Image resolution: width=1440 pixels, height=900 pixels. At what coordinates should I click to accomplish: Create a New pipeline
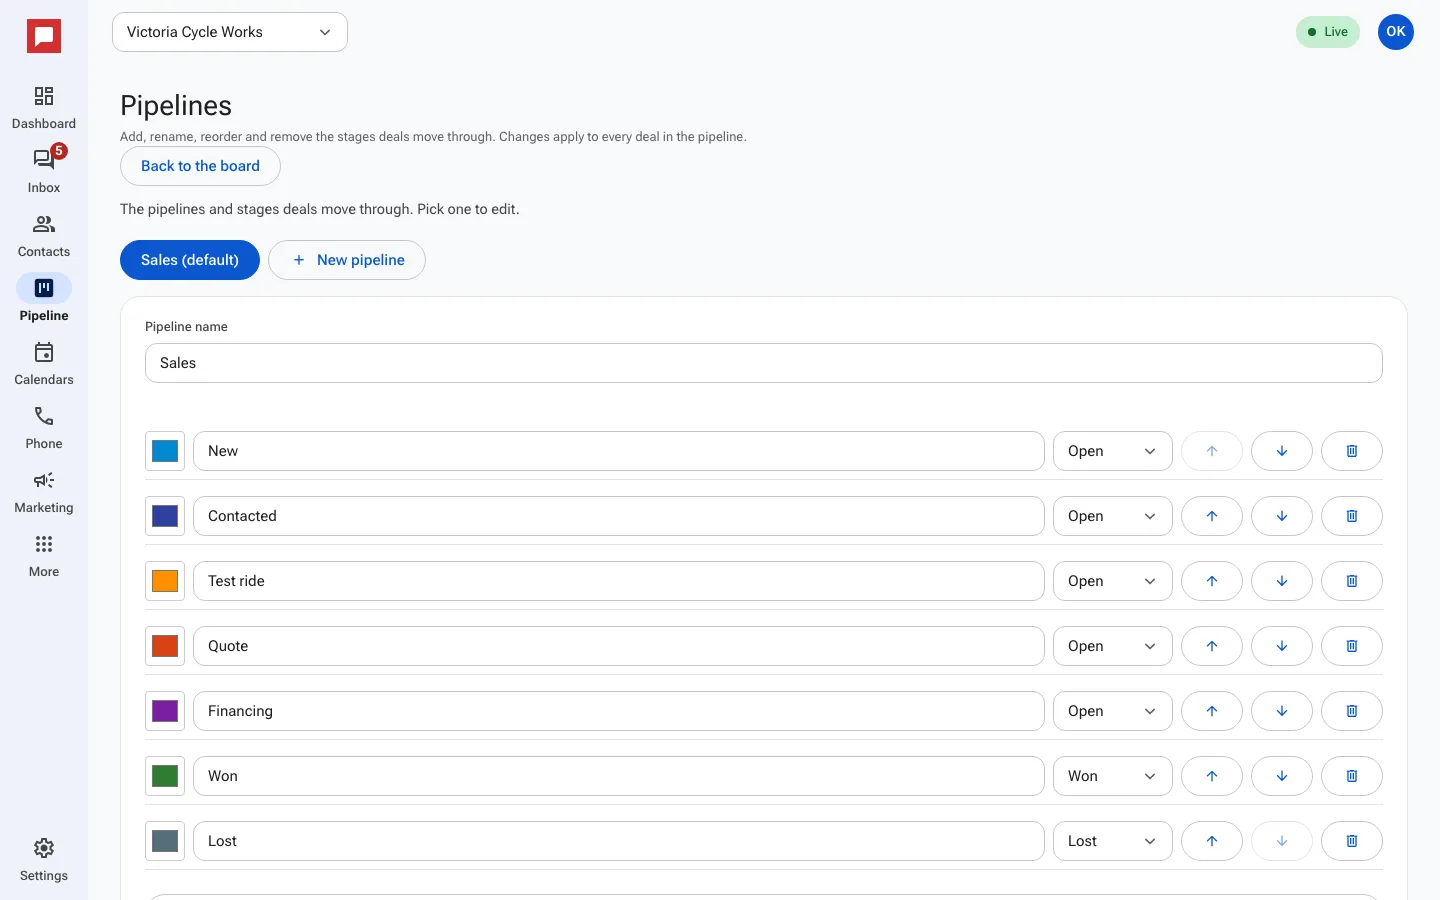coord(347,260)
